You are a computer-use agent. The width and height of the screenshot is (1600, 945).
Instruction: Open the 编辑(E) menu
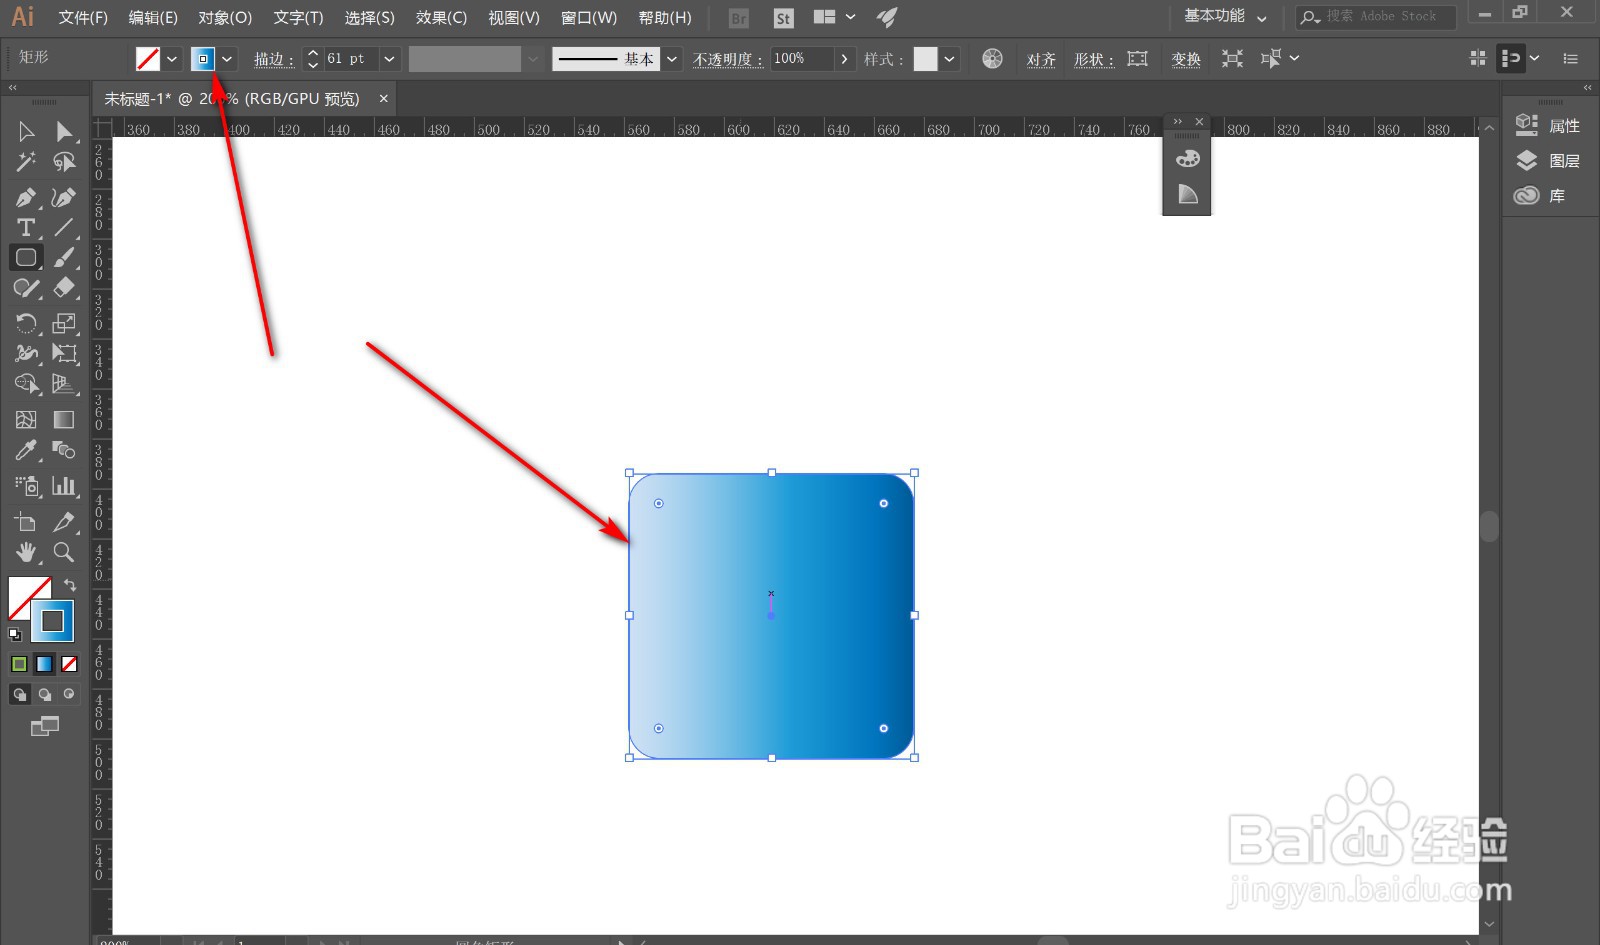pyautogui.click(x=153, y=17)
